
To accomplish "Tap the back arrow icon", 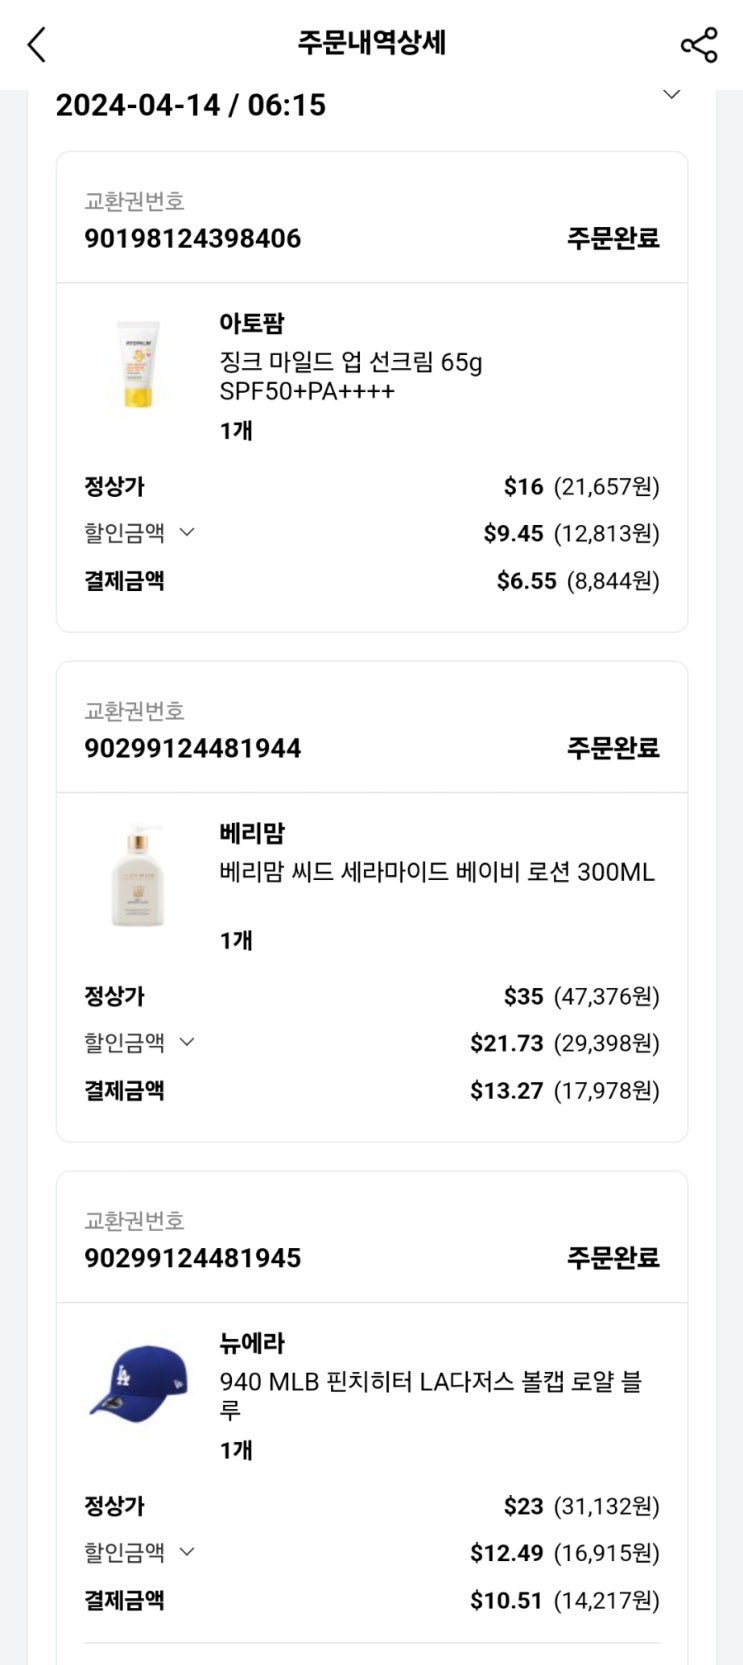I will click(x=37, y=45).
